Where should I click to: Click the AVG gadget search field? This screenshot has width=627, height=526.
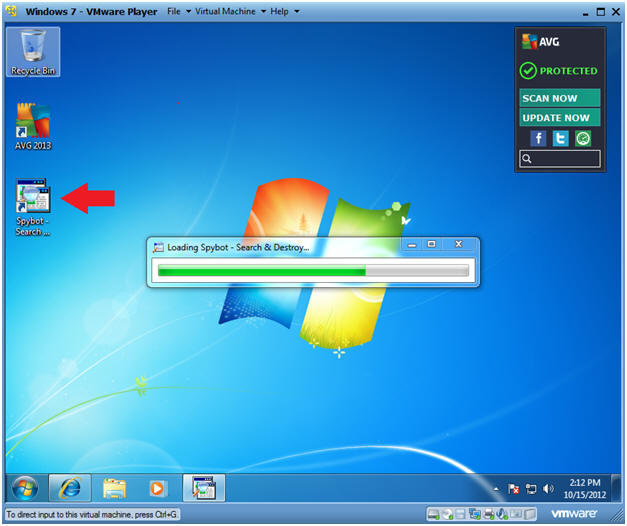tap(559, 158)
